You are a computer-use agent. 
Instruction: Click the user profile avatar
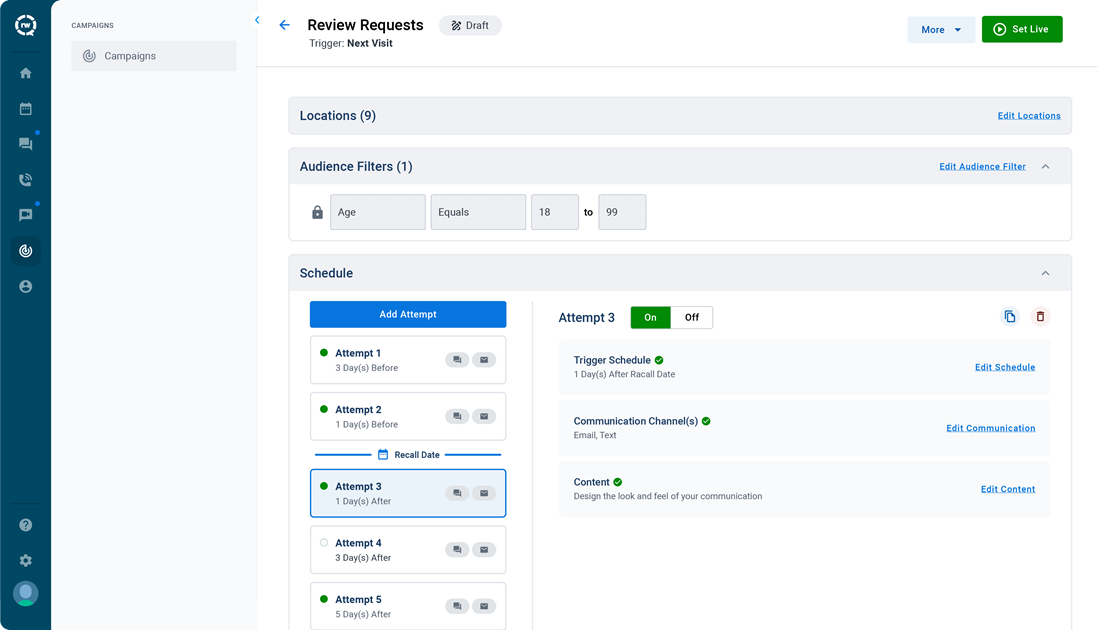pos(25,594)
